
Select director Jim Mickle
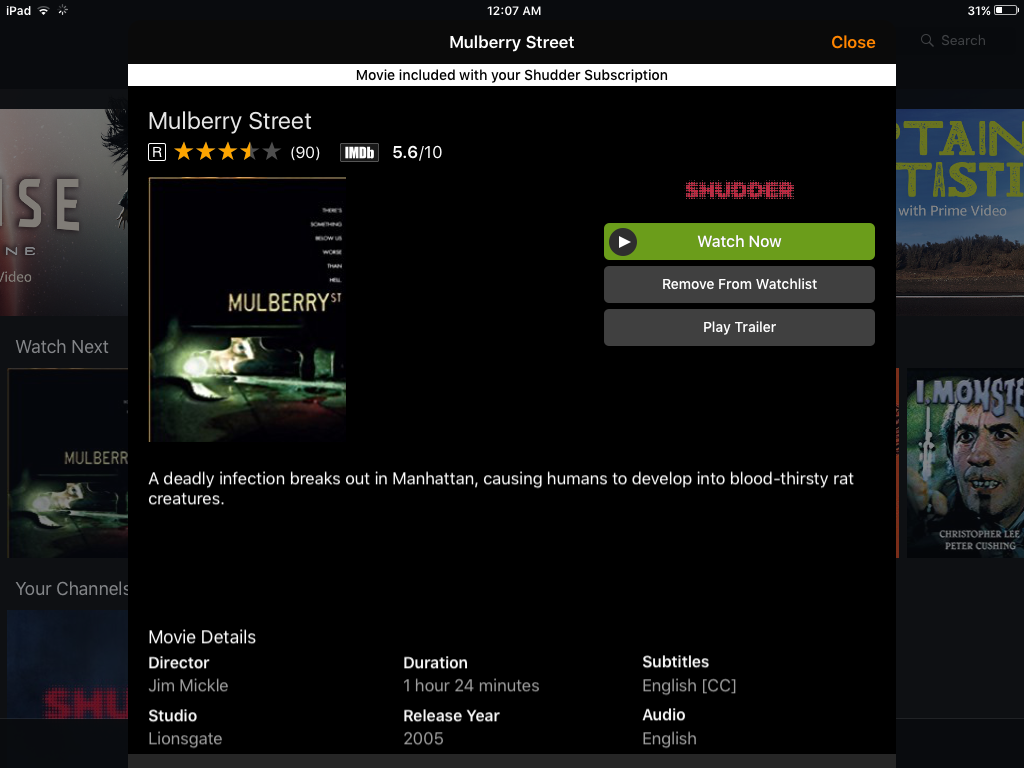pyautogui.click(x=188, y=686)
